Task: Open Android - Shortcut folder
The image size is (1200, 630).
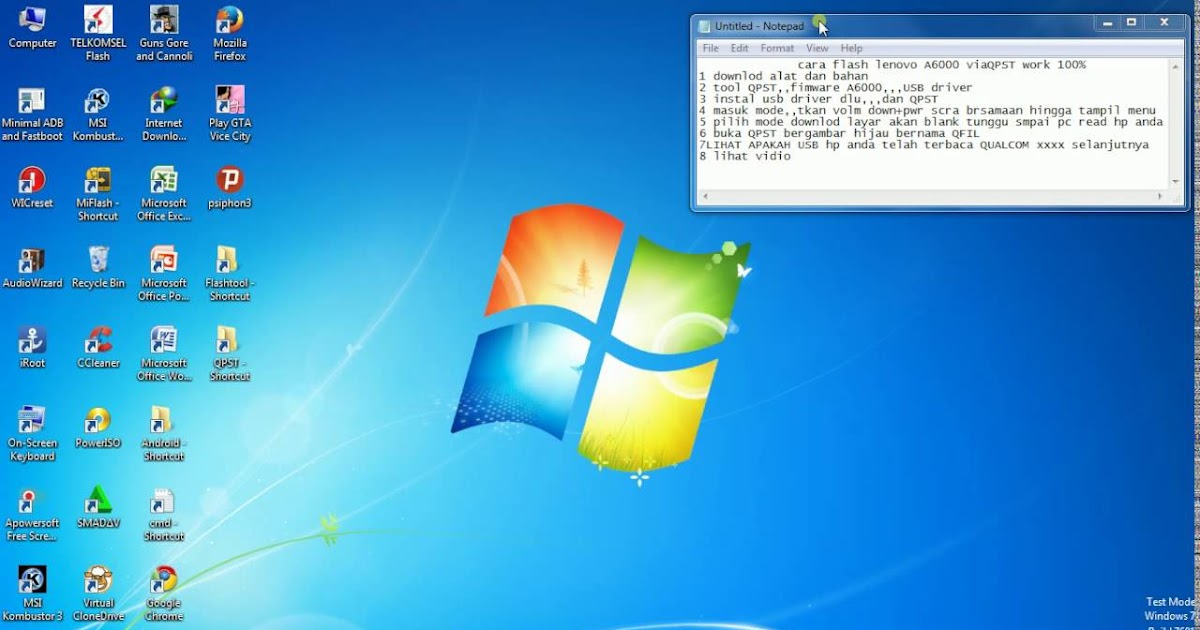Action: 163,434
